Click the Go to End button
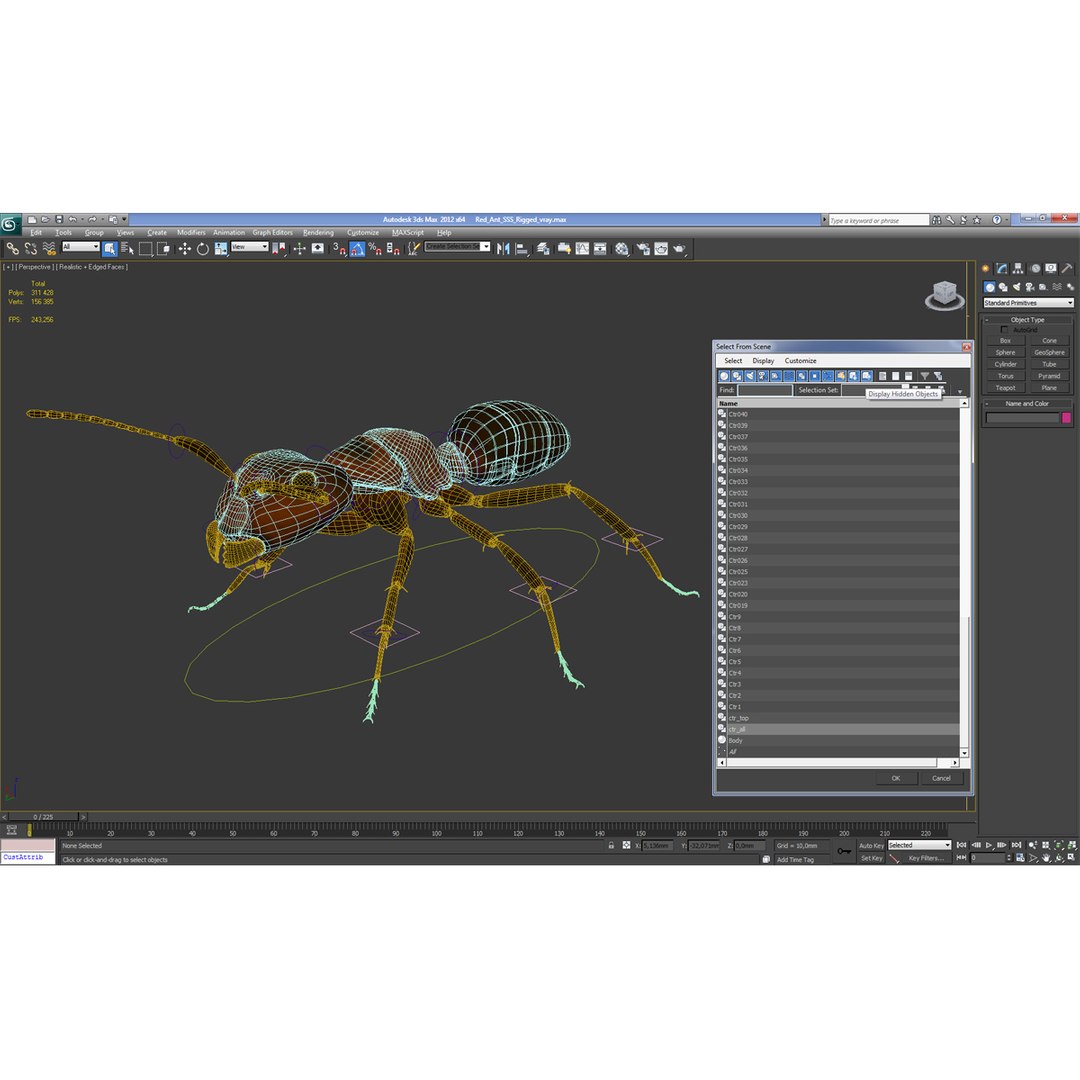The image size is (1080, 1080). point(1016,845)
